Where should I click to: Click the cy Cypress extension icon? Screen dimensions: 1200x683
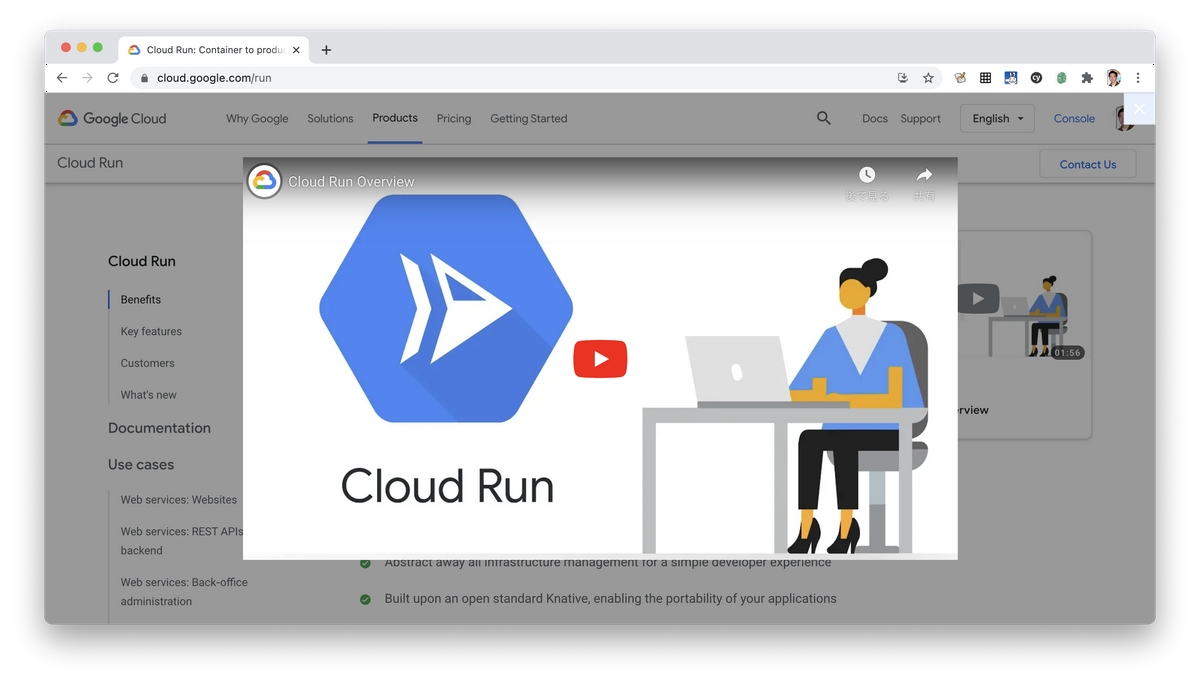pos(1036,77)
